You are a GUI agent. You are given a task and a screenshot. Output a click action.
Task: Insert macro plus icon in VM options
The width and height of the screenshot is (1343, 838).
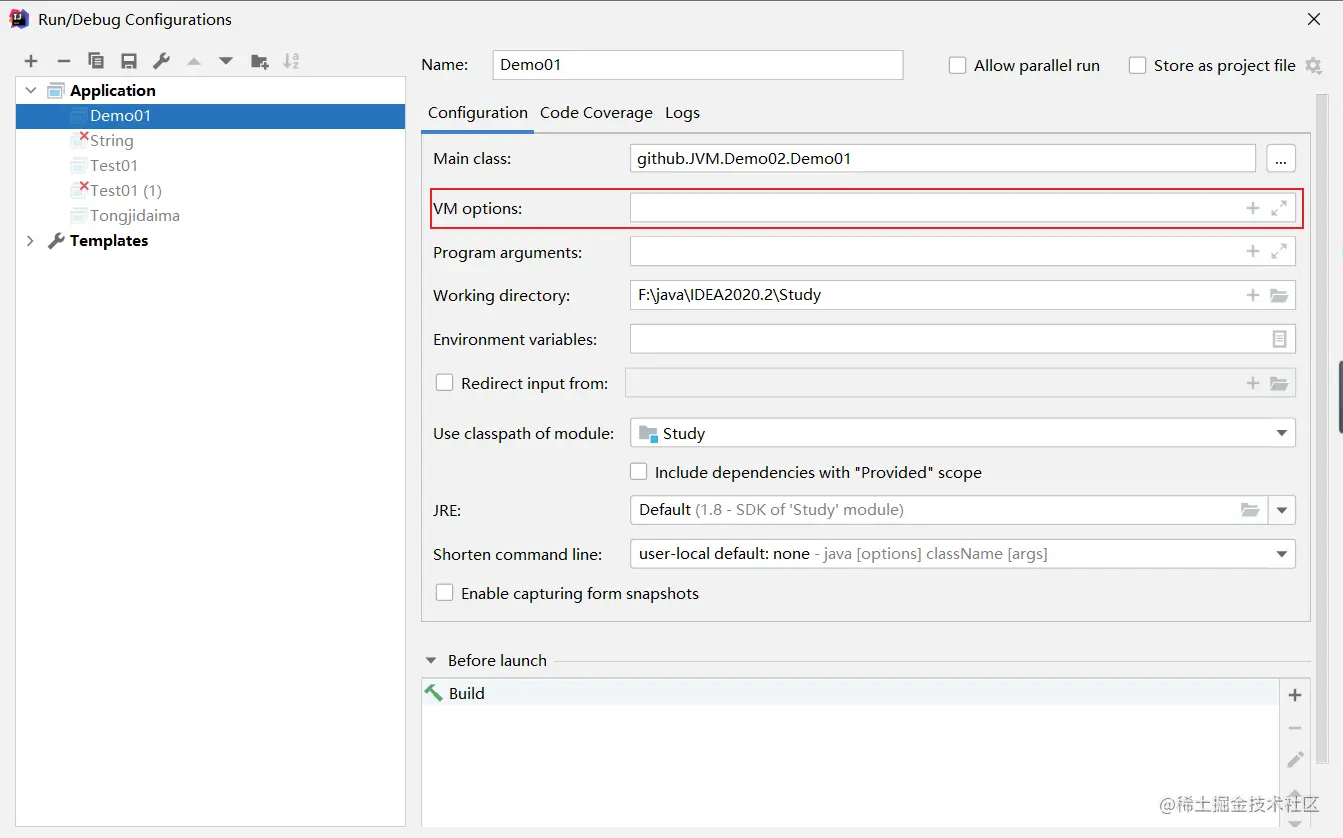tap(1252, 208)
